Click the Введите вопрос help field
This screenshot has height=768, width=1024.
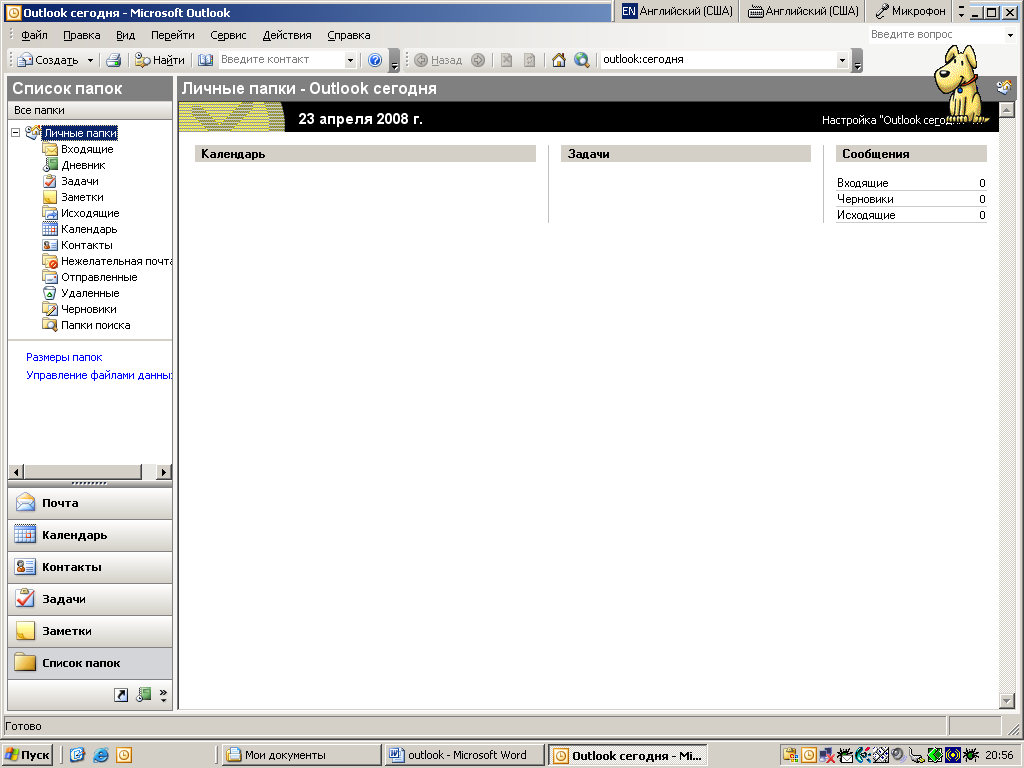click(x=936, y=35)
